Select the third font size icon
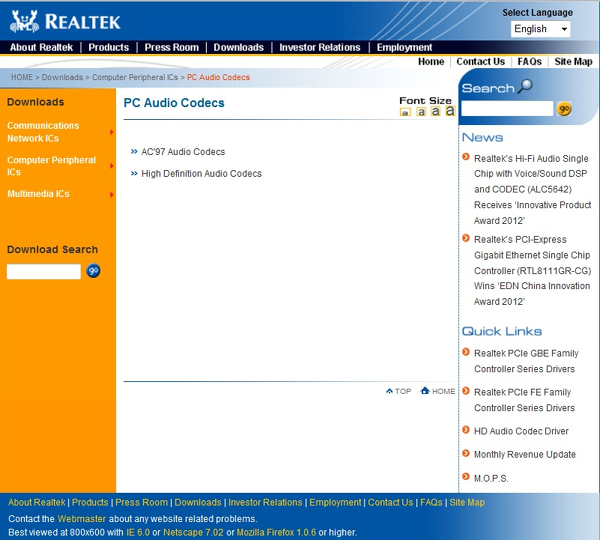This screenshot has height=540, width=600. pyautogui.click(x=435, y=111)
